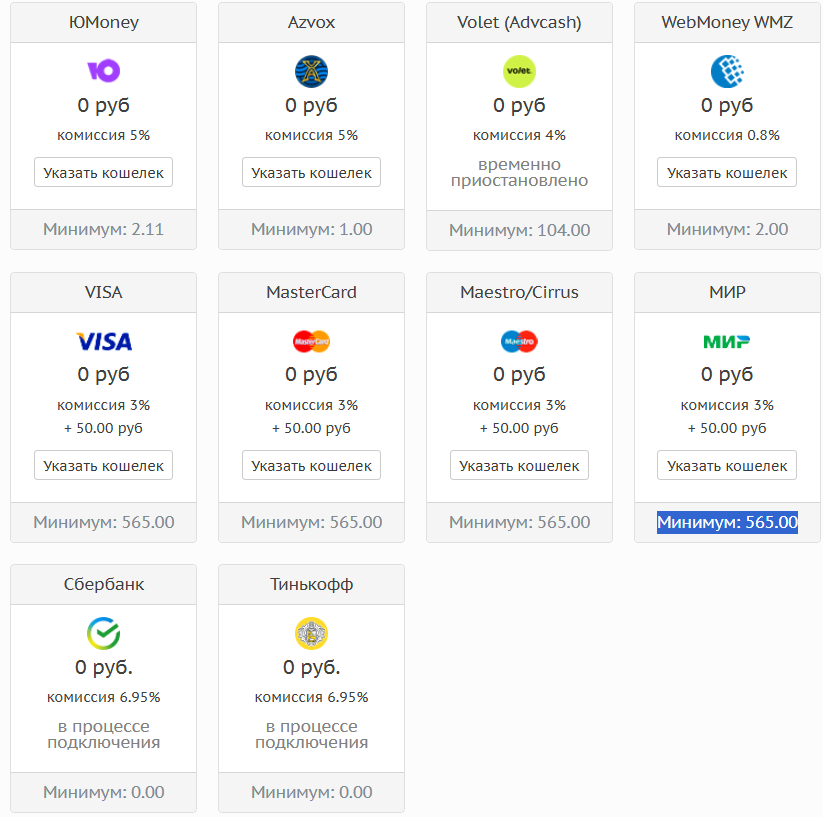This screenshot has width=823, height=817.
Task: Click the МИР payment system logo
Action: pos(727,341)
